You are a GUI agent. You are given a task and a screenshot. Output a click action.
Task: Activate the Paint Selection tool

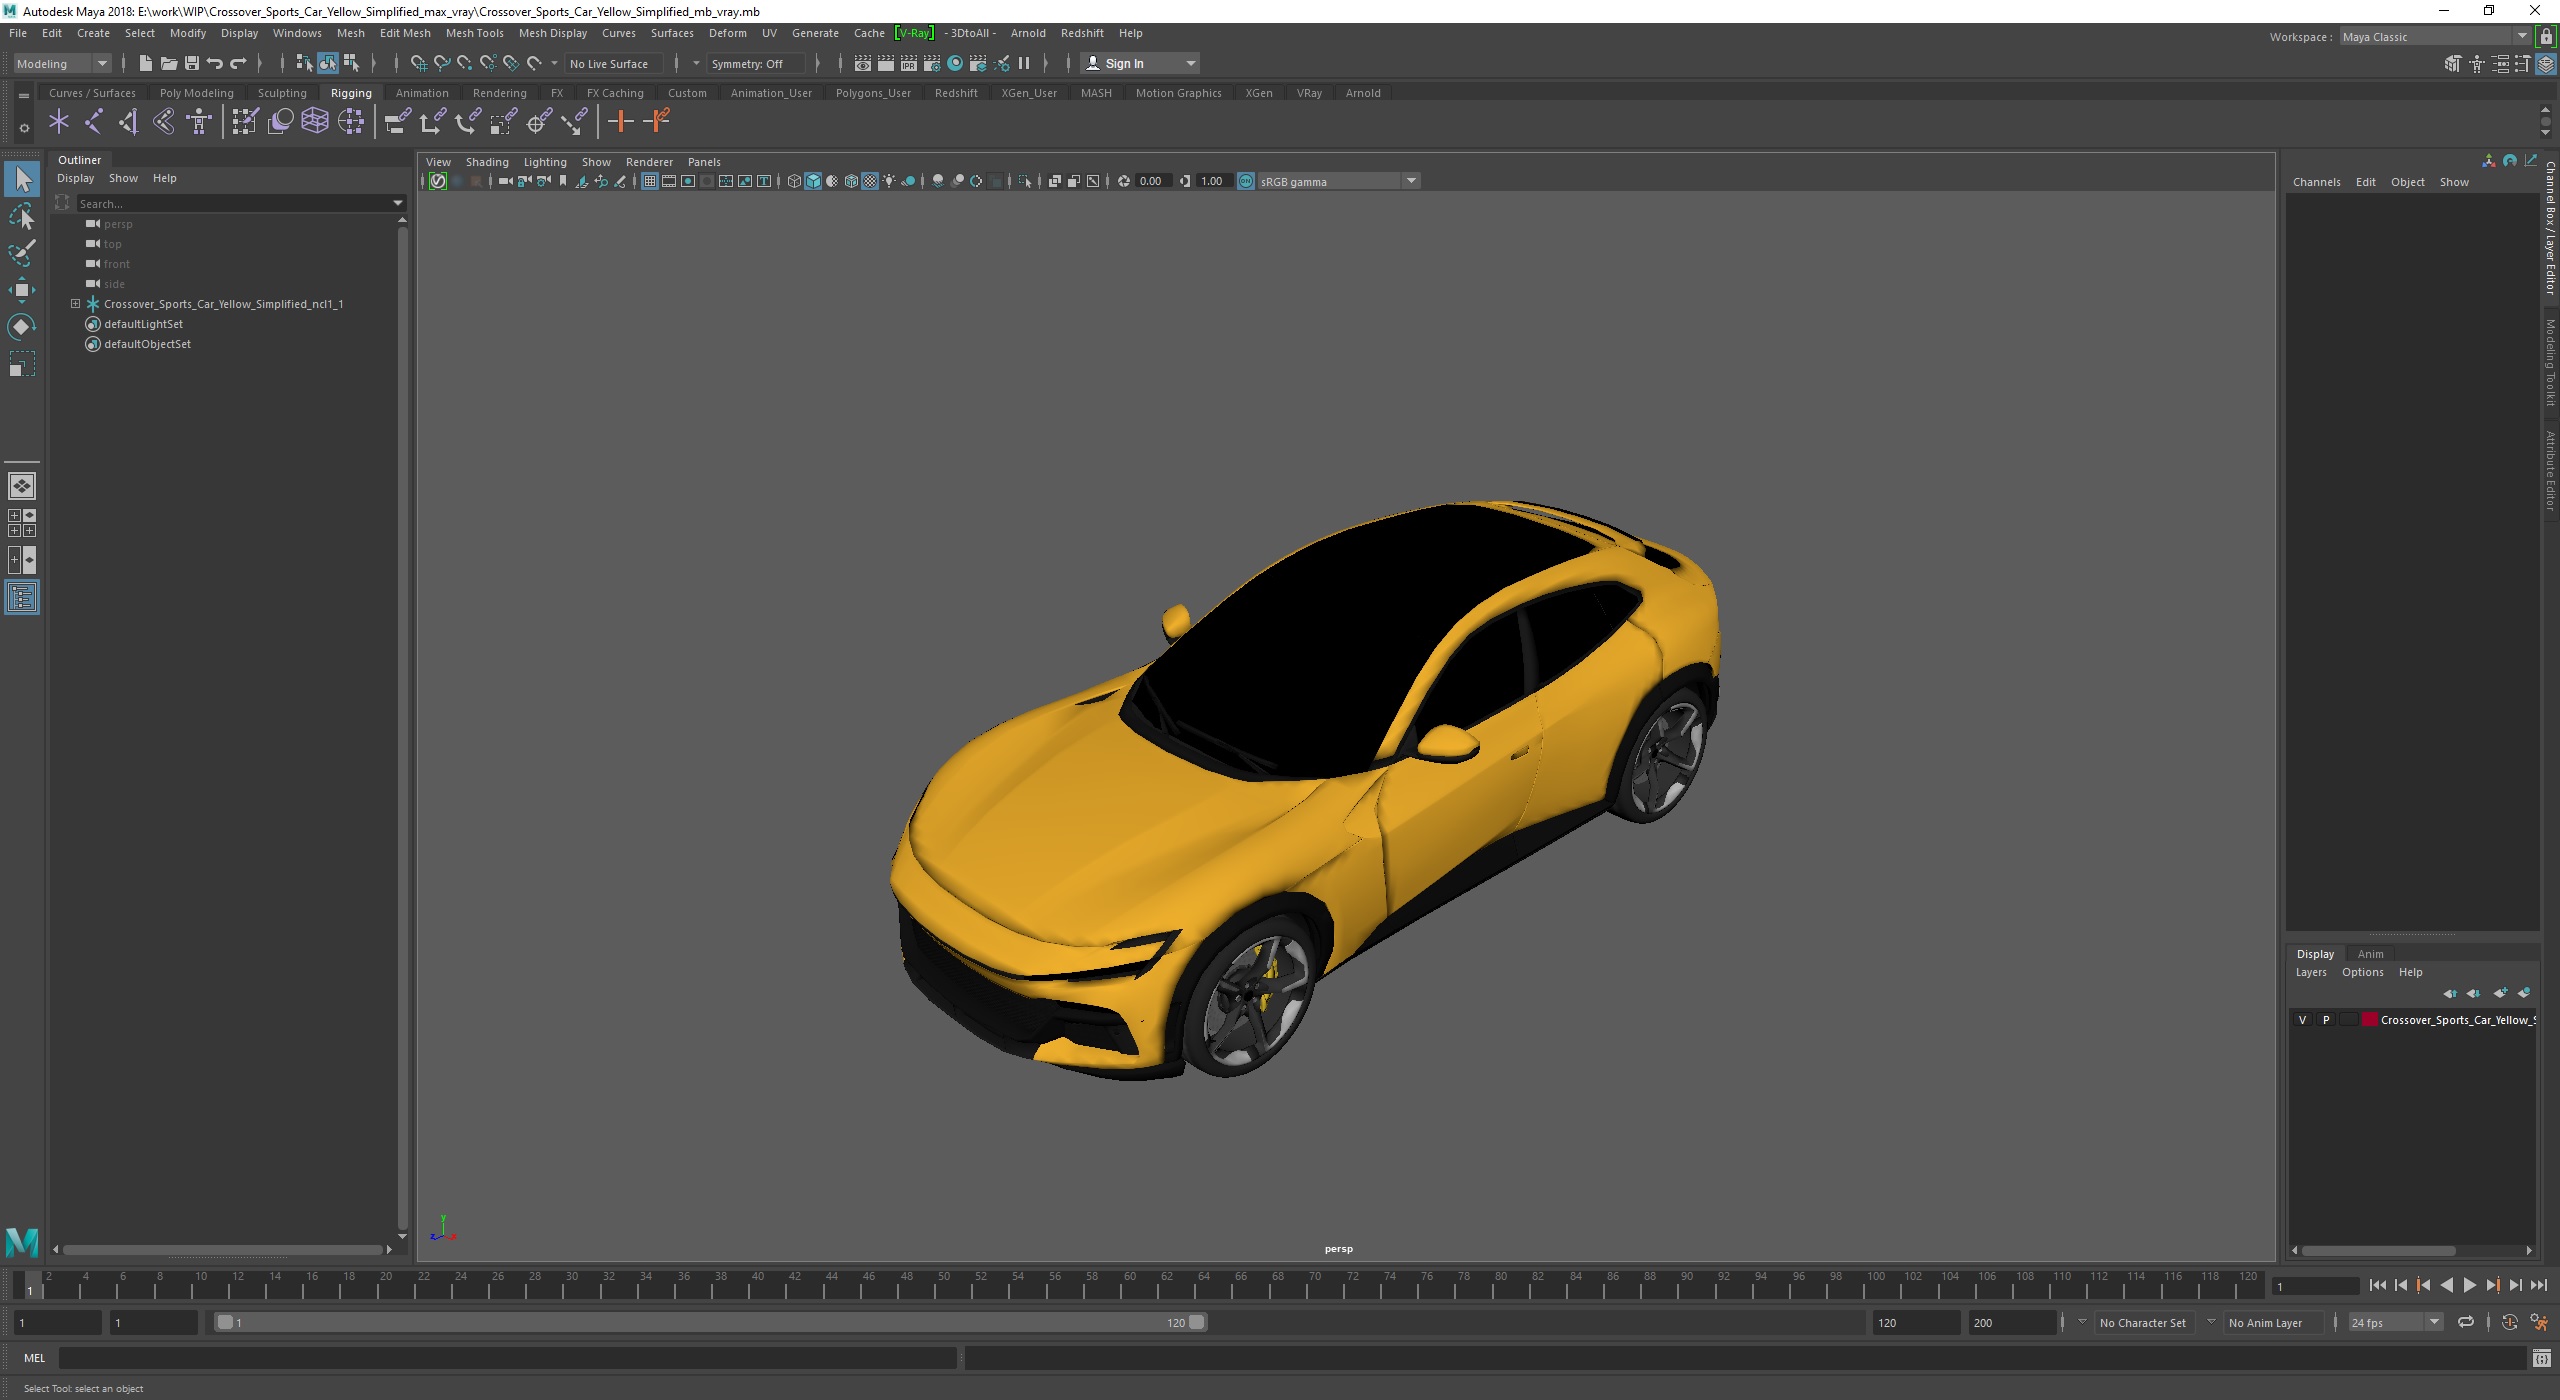coord(22,252)
